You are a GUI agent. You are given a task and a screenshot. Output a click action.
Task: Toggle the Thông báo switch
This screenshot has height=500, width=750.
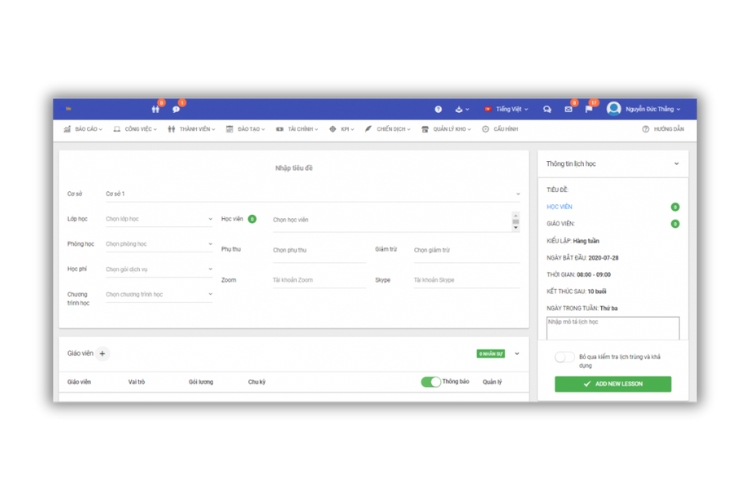click(x=430, y=382)
